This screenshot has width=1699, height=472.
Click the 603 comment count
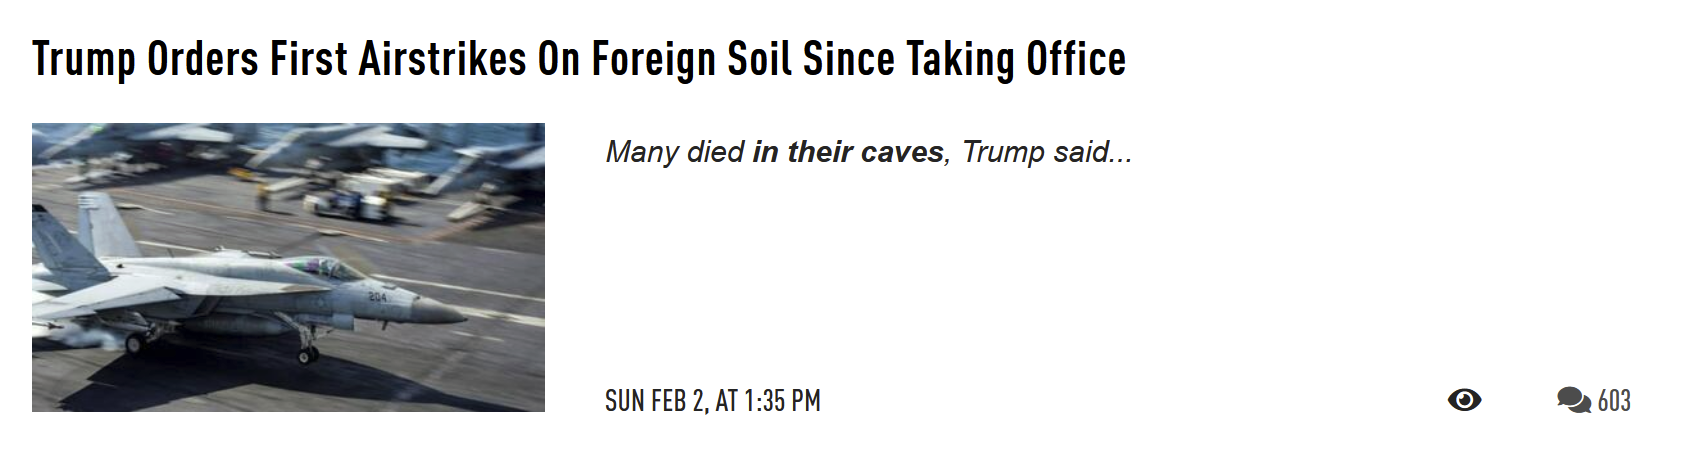1614,401
